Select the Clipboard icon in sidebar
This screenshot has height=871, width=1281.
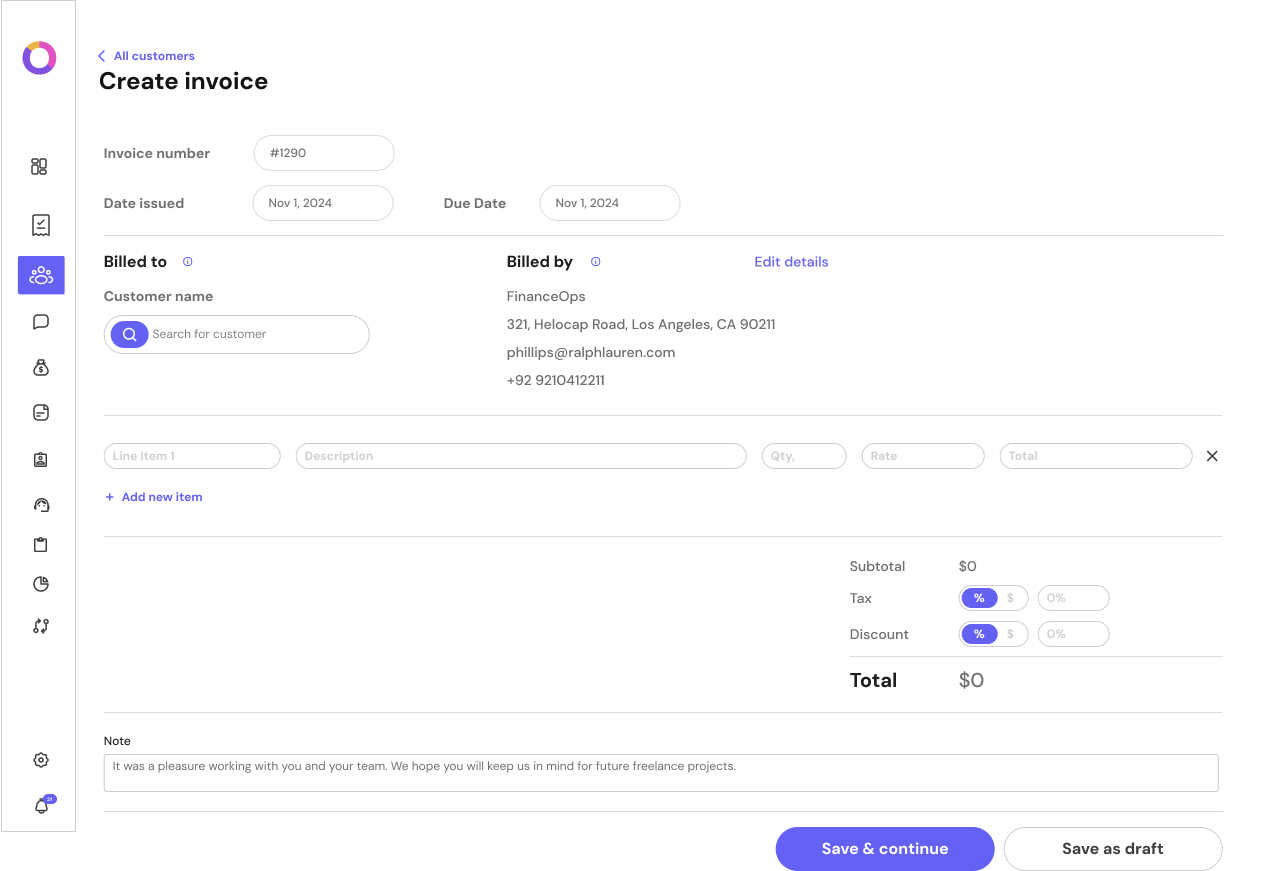click(40, 544)
